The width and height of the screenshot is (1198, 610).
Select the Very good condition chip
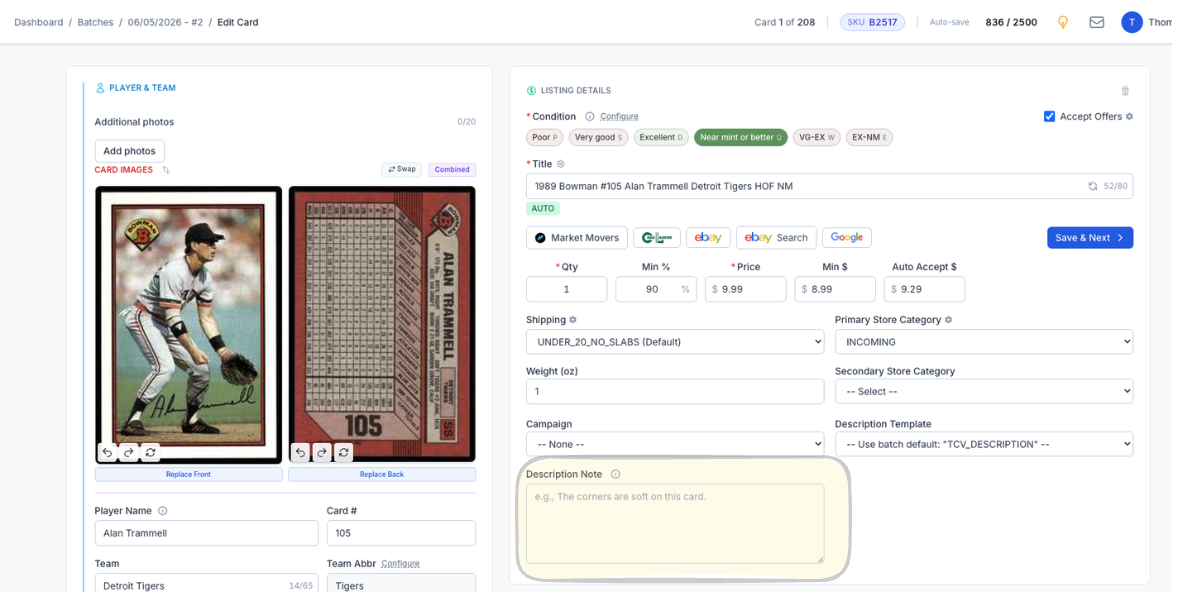click(x=598, y=138)
